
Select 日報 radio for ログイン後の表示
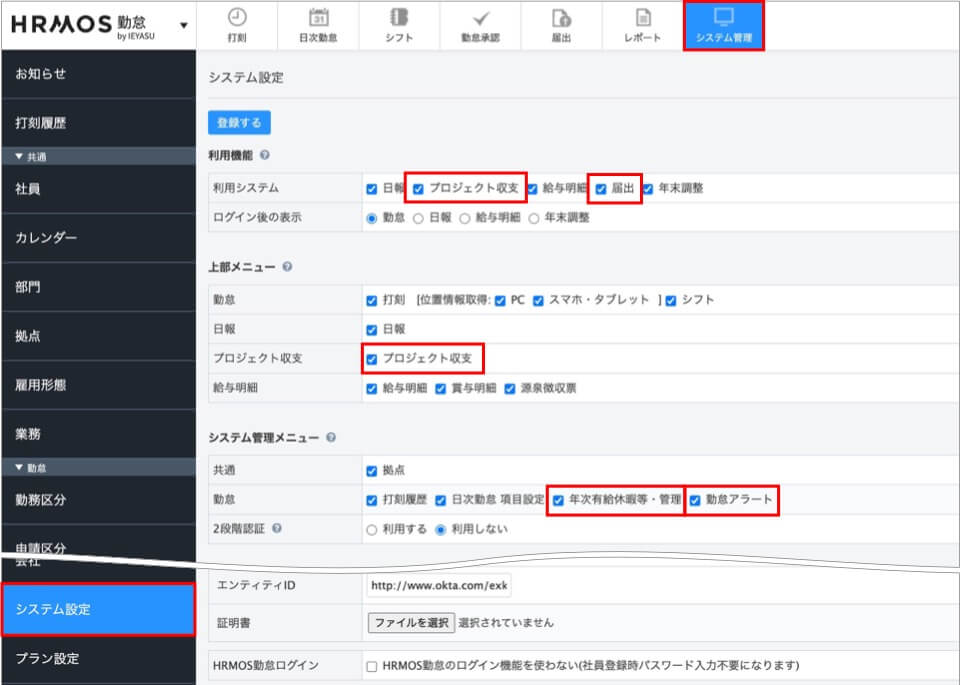418,217
